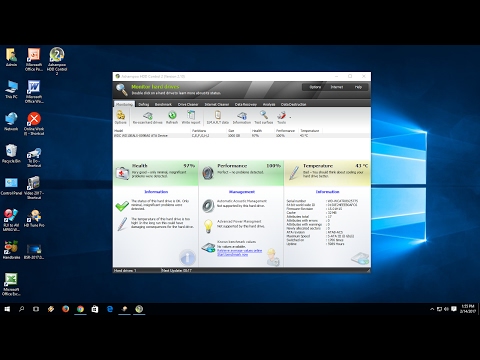Image resolution: width=480 pixels, height=360 pixels.
Task: Click the Options icon in the Monitoring toolbar
Action: pos(120,117)
